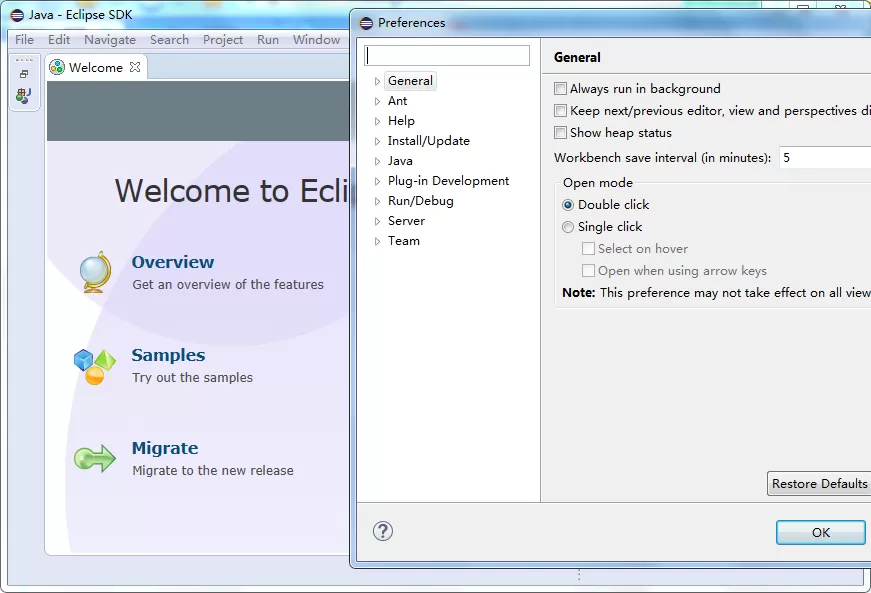Expand the Java preferences tree node
The width and height of the screenshot is (871, 593).
(377, 162)
